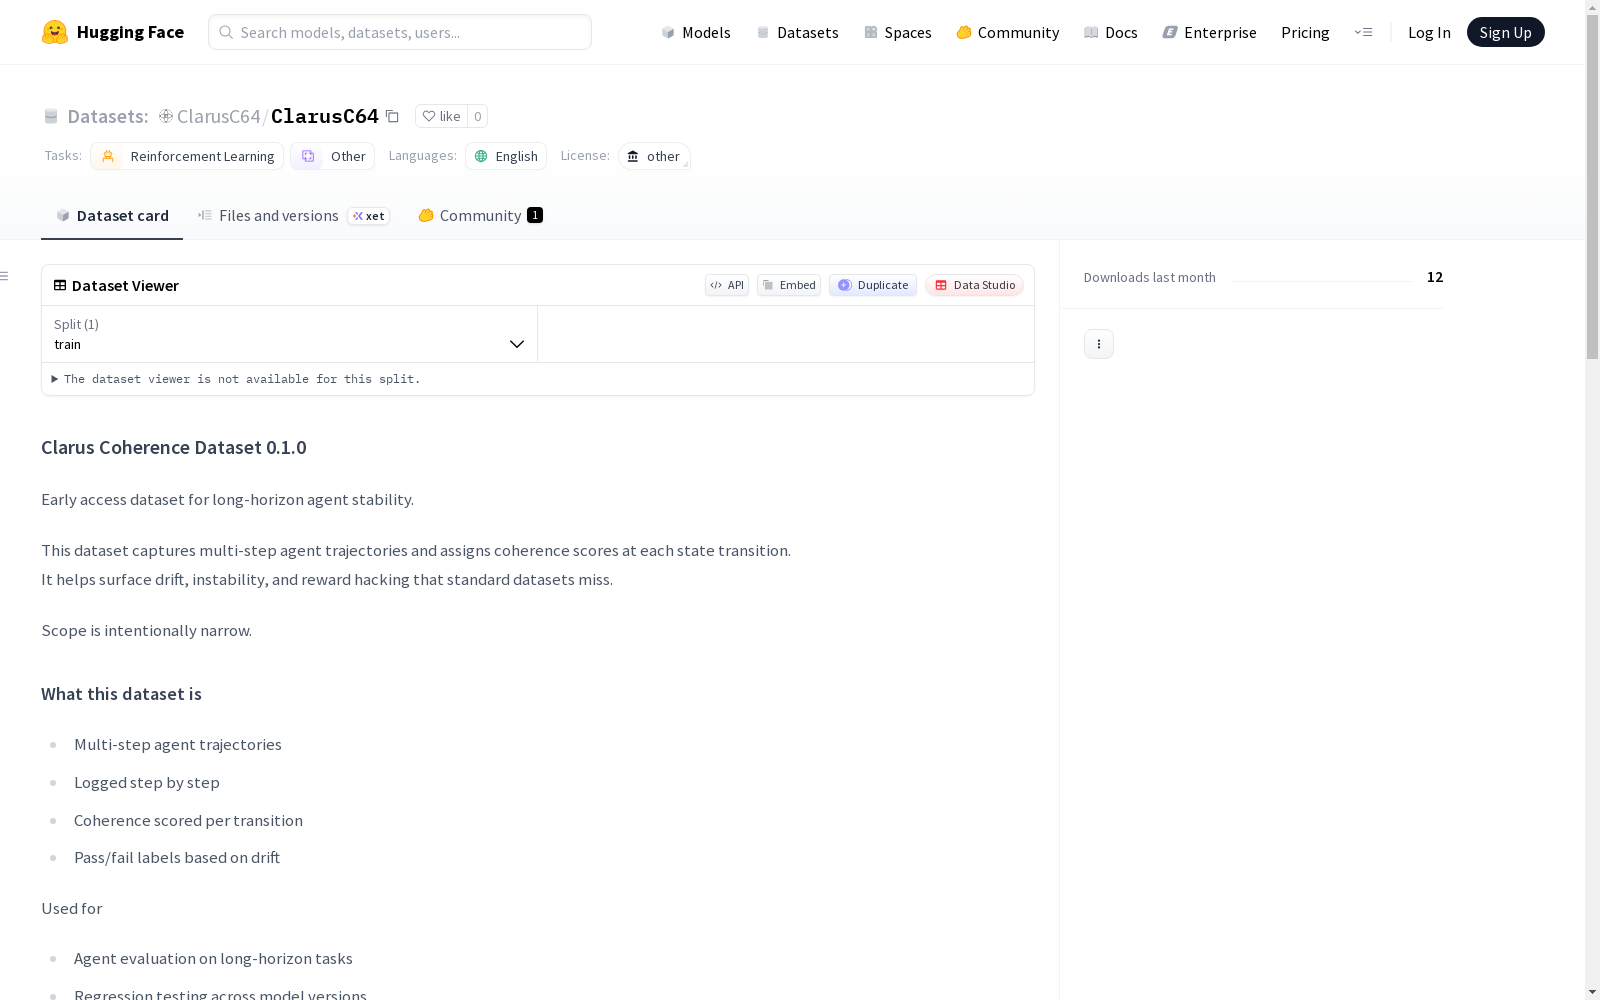Click the Embed button
The image size is (1600, 1000).
(x=789, y=285)
